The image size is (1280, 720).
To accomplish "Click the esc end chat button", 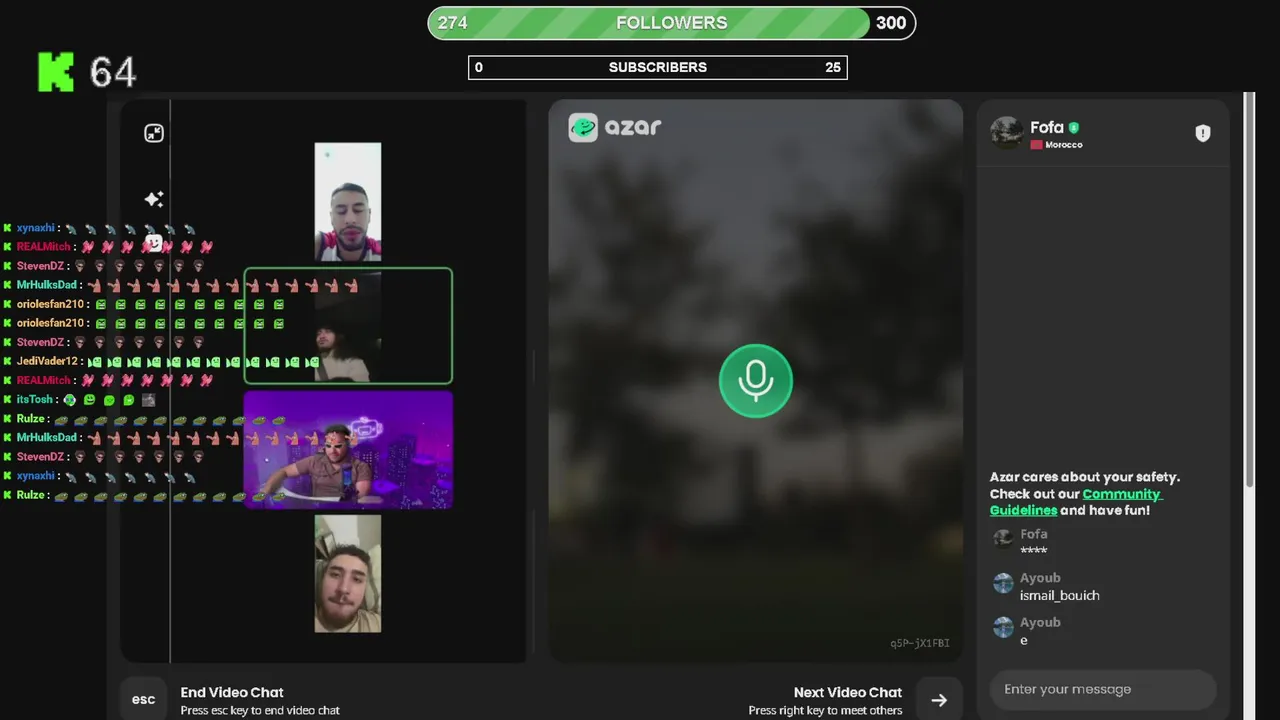I will pos(143,699).
